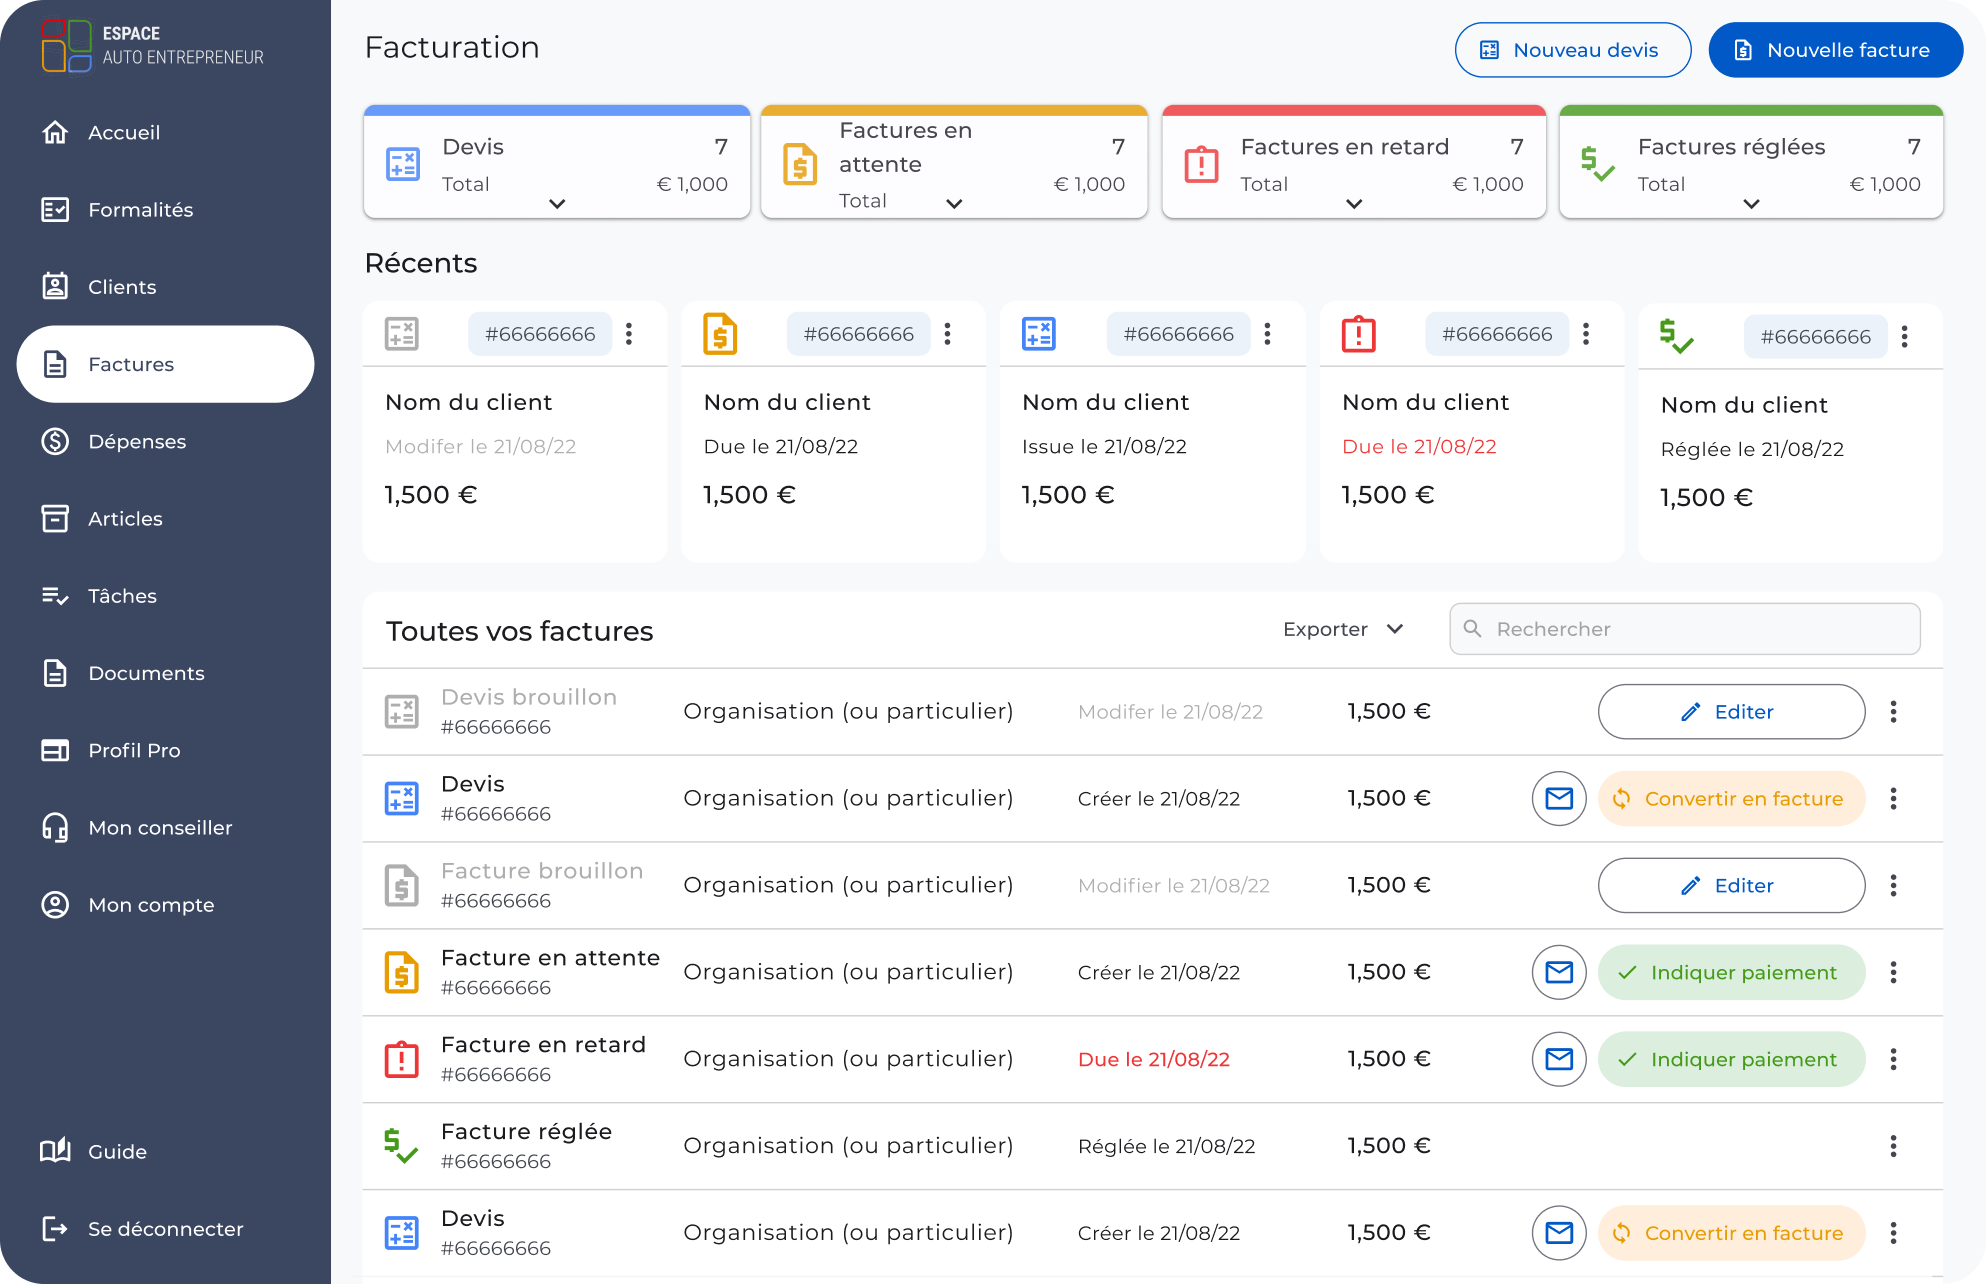1986x1284 pixels.
Task: Select Factures in the sidebar
Action: [165, 364]
